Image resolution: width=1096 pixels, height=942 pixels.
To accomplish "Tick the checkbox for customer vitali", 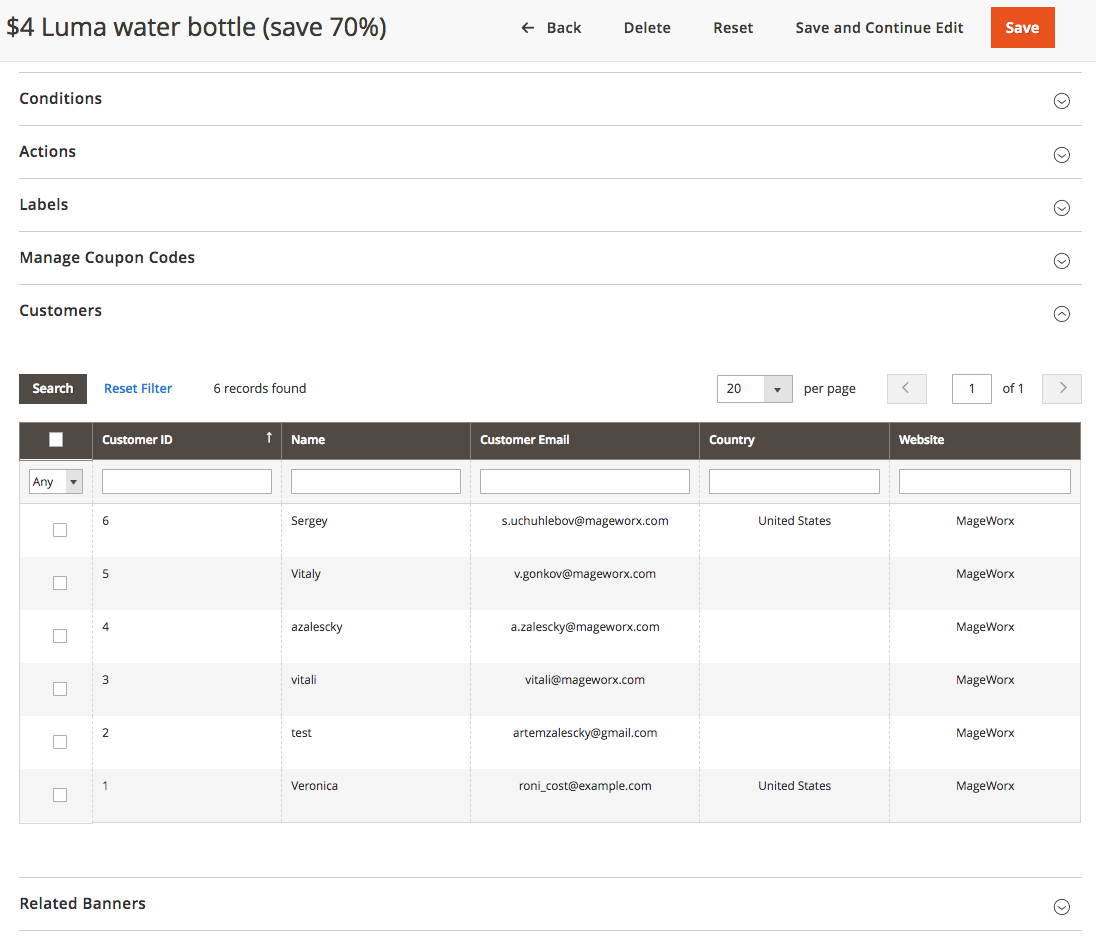I will (60, 690).
